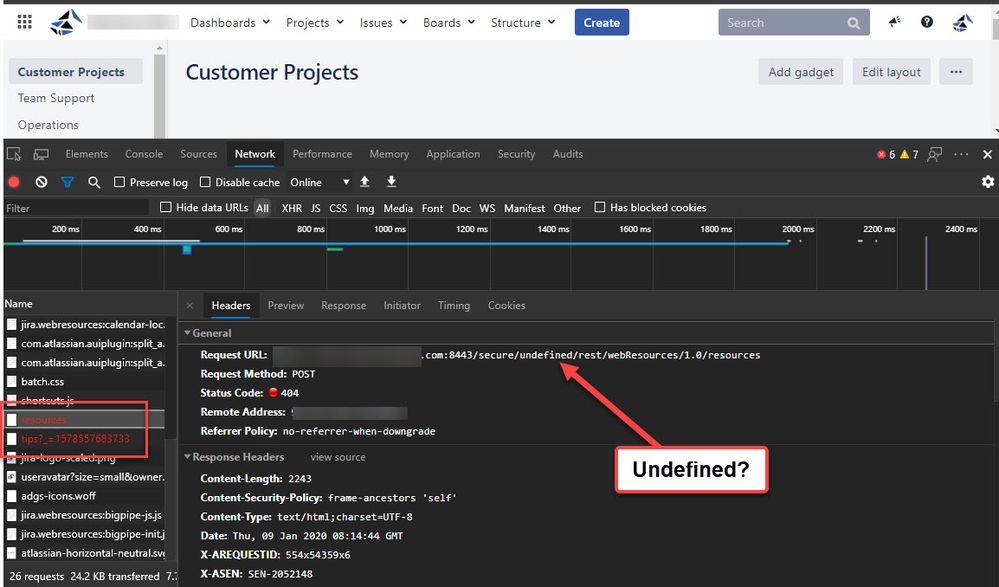Open the user profile avatar menu

click(962, 22)
